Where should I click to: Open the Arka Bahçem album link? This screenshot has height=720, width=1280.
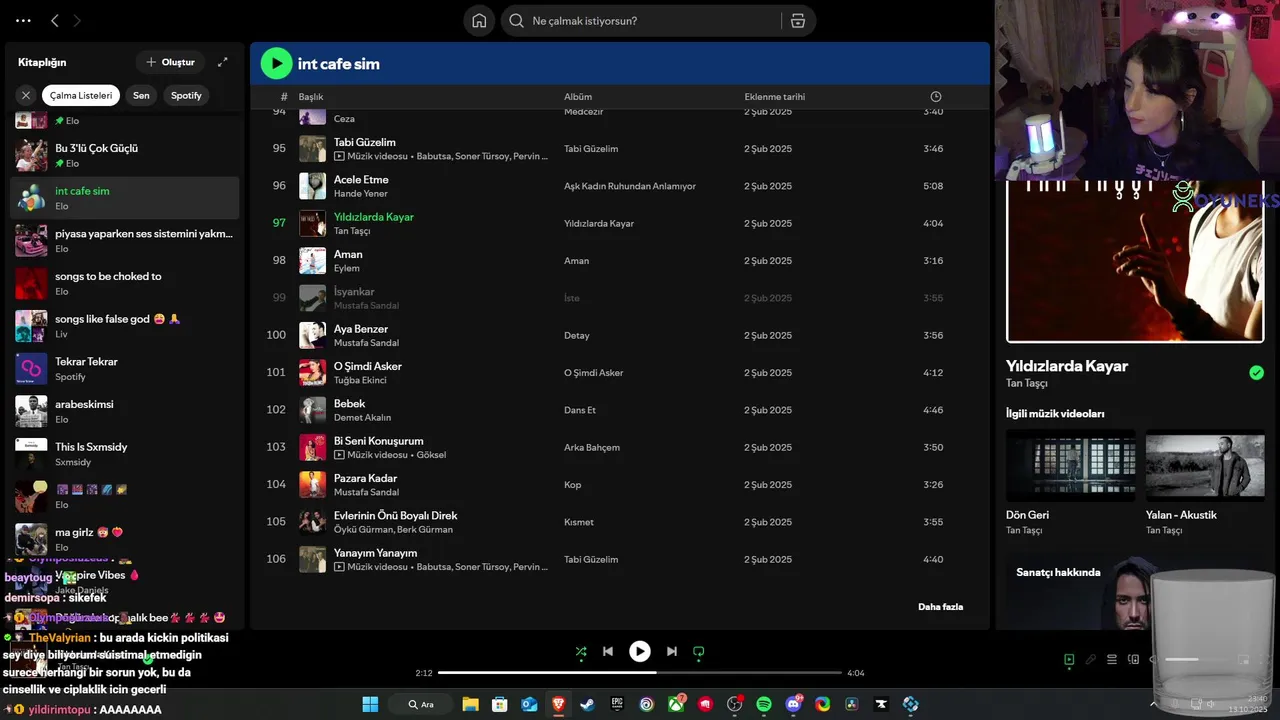[592, 448]
